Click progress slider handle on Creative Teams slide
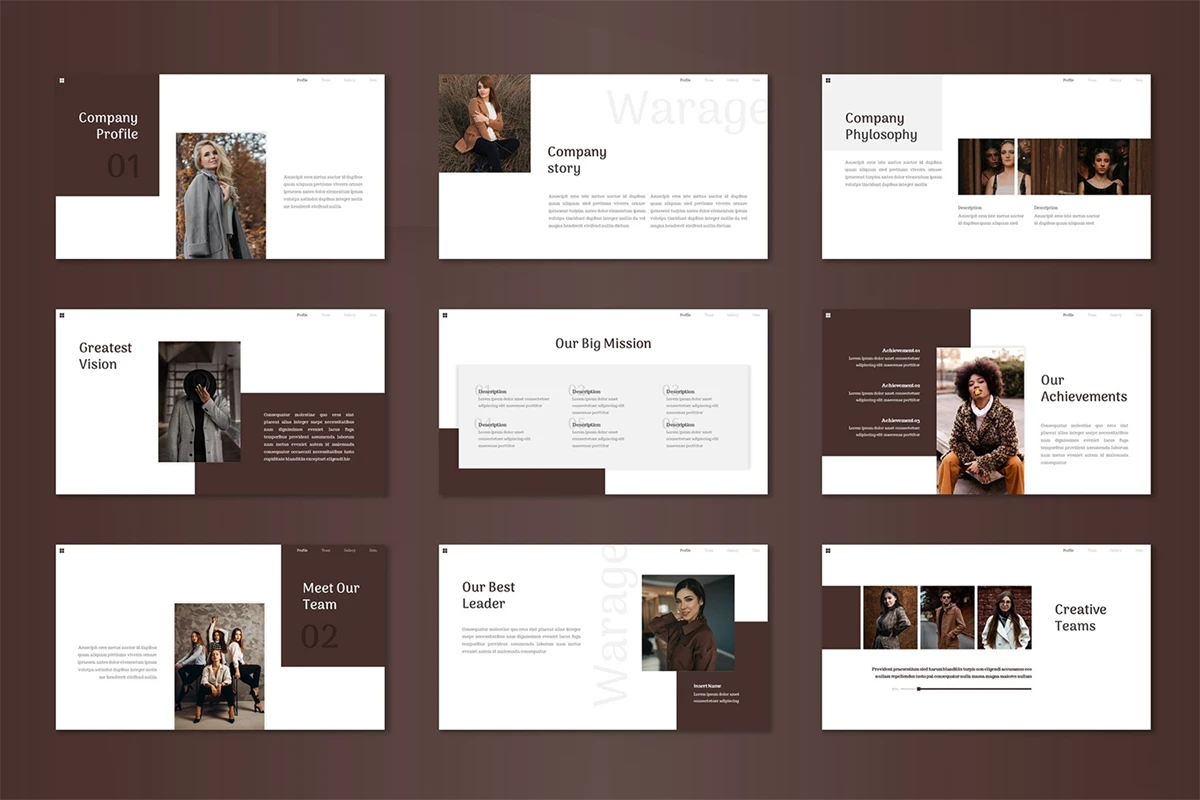This screenshot has height=800, width=1200. [x=919, y=688]
